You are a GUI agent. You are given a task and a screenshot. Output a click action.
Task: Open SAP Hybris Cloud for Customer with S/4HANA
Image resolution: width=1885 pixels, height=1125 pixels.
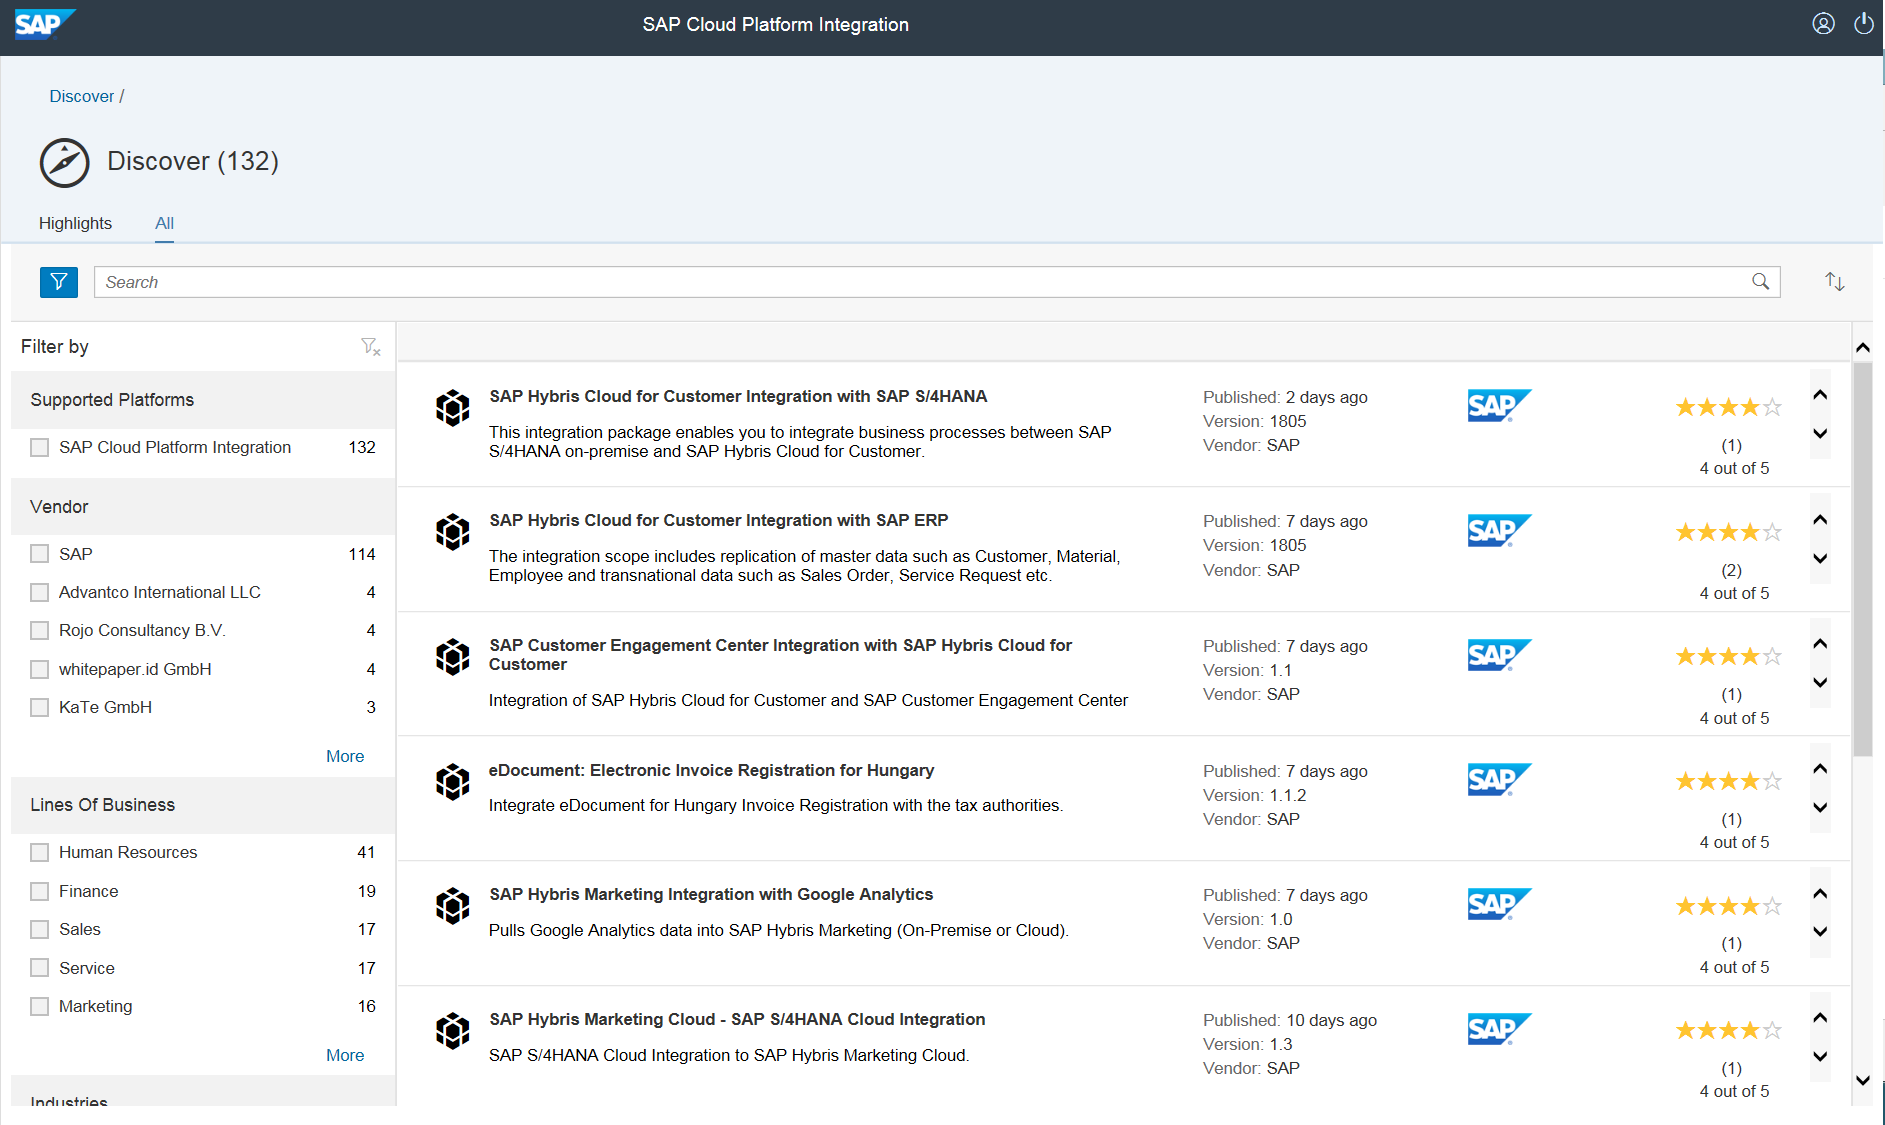[x=738, y=397]
